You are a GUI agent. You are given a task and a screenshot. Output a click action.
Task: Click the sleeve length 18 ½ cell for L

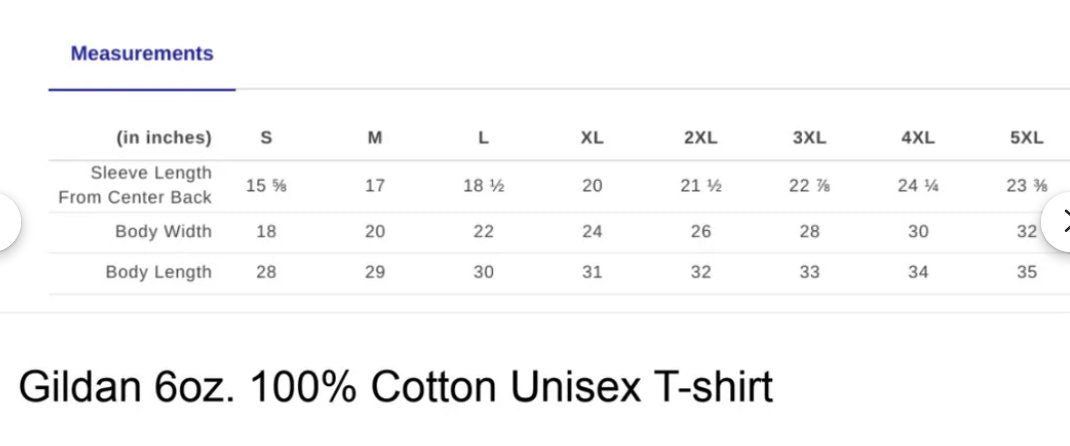483,186
